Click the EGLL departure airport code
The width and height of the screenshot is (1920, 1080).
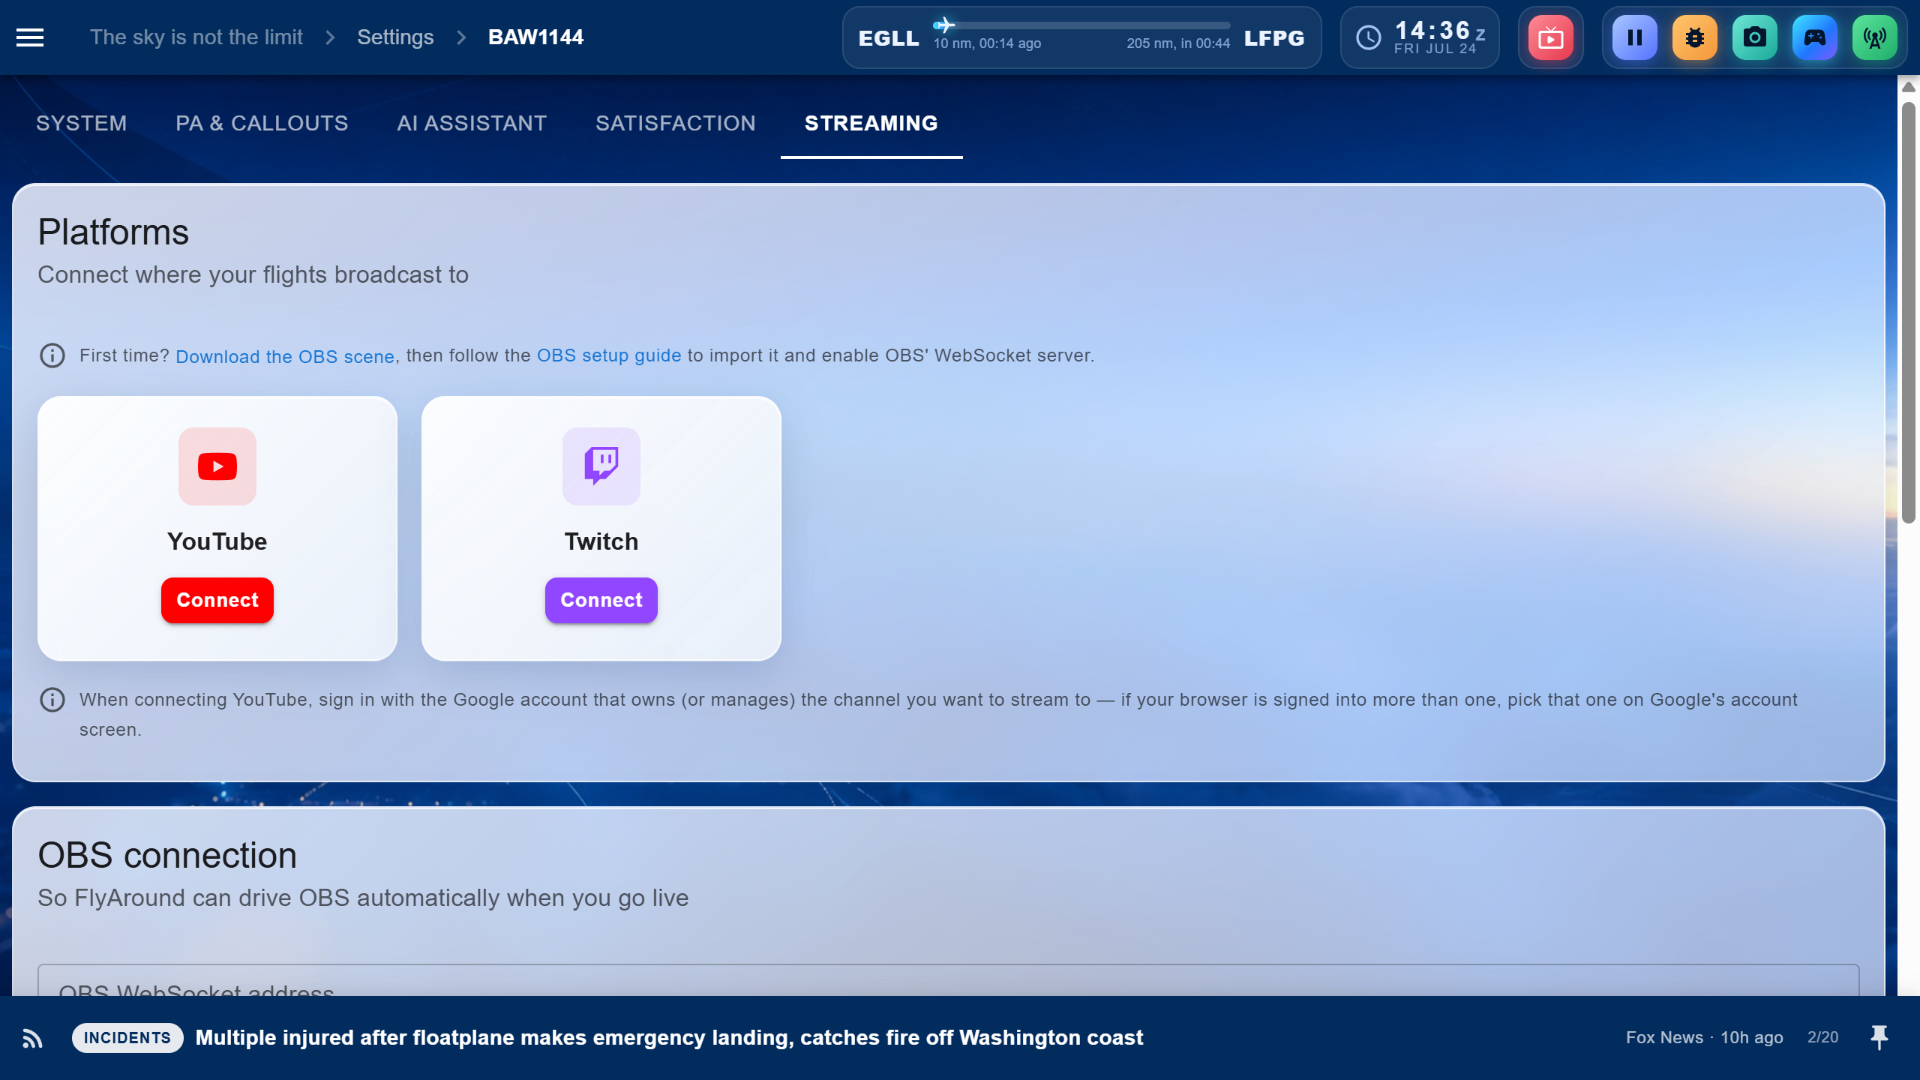[888, 38]
